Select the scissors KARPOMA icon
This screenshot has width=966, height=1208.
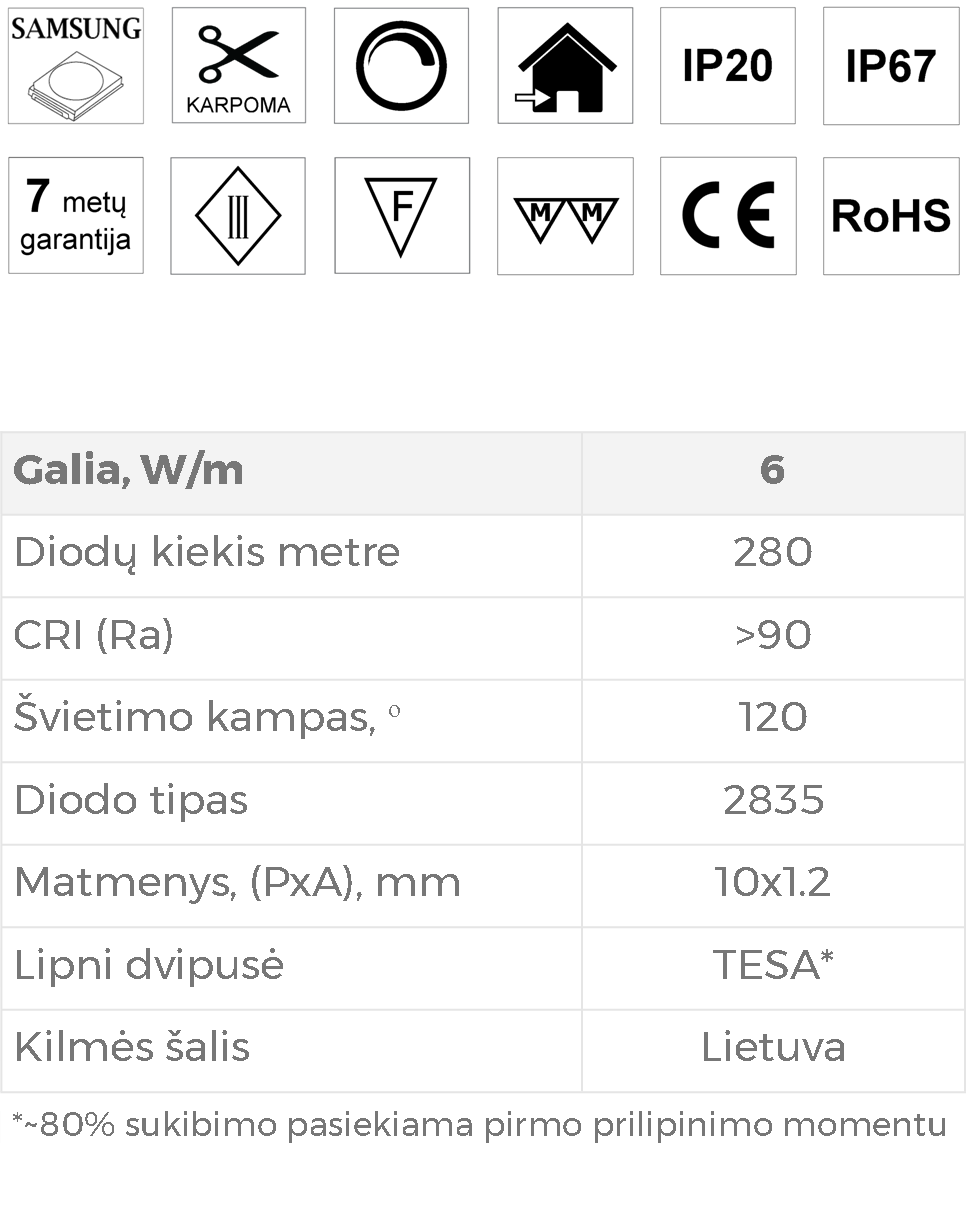(x=238, y=66)
